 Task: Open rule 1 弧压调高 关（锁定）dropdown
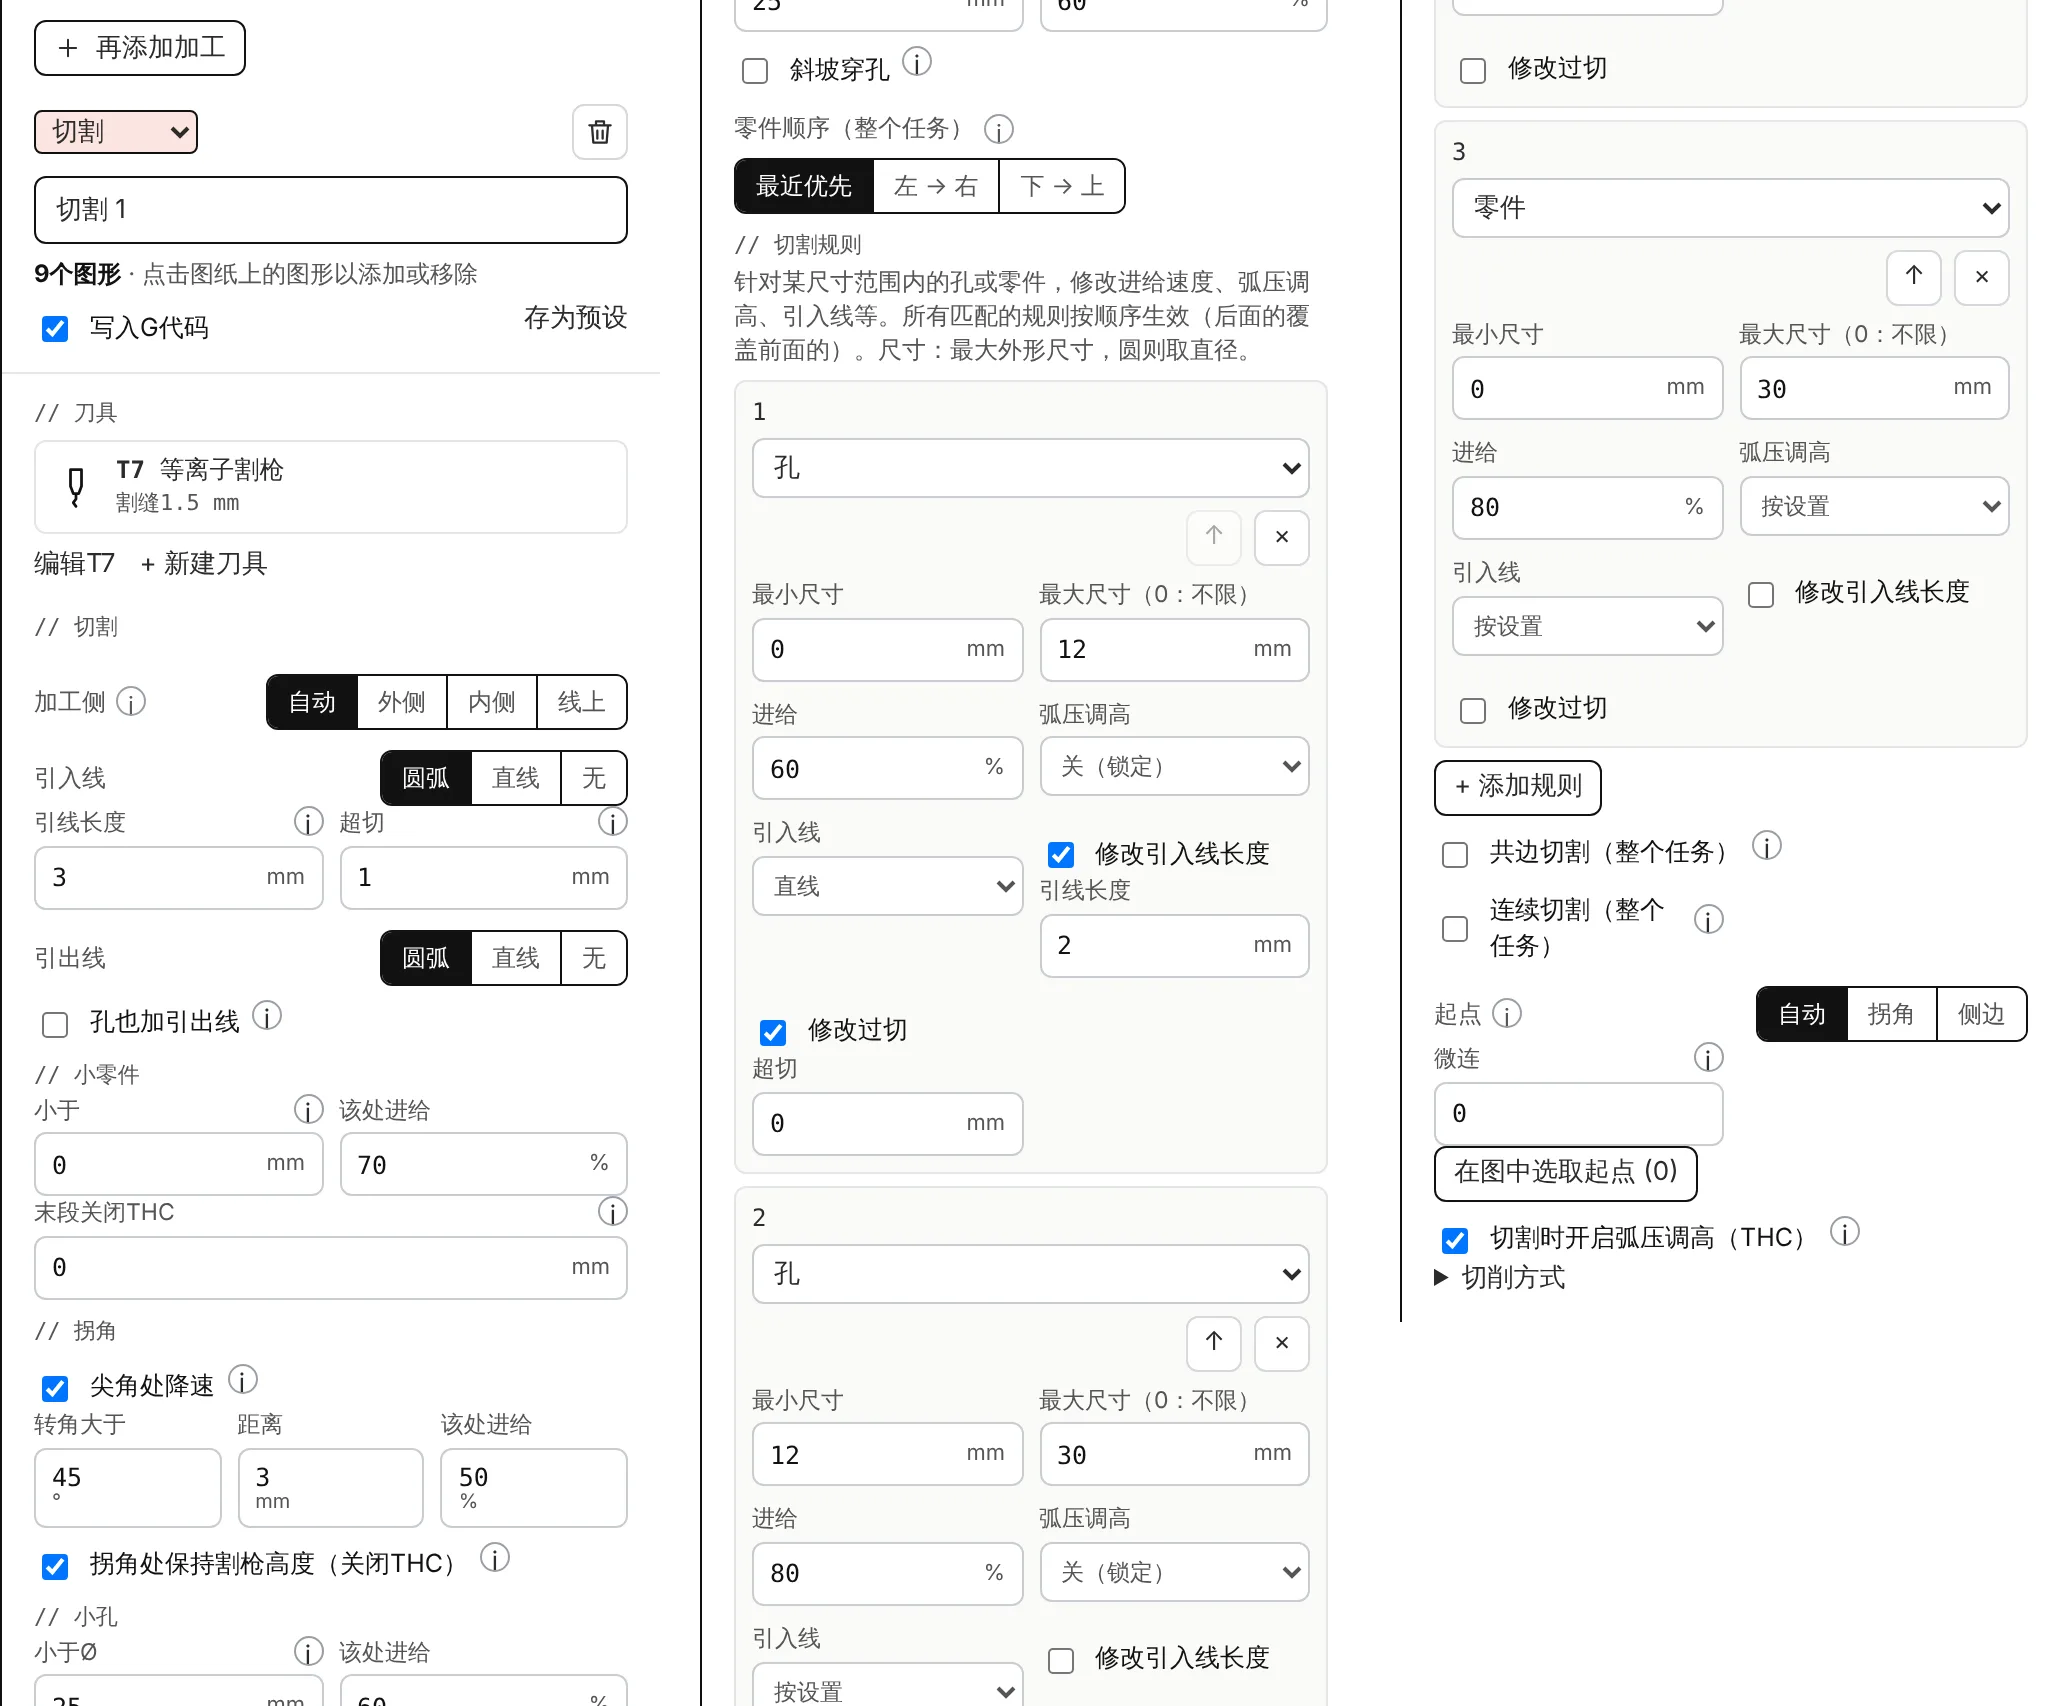(1174, 767)
